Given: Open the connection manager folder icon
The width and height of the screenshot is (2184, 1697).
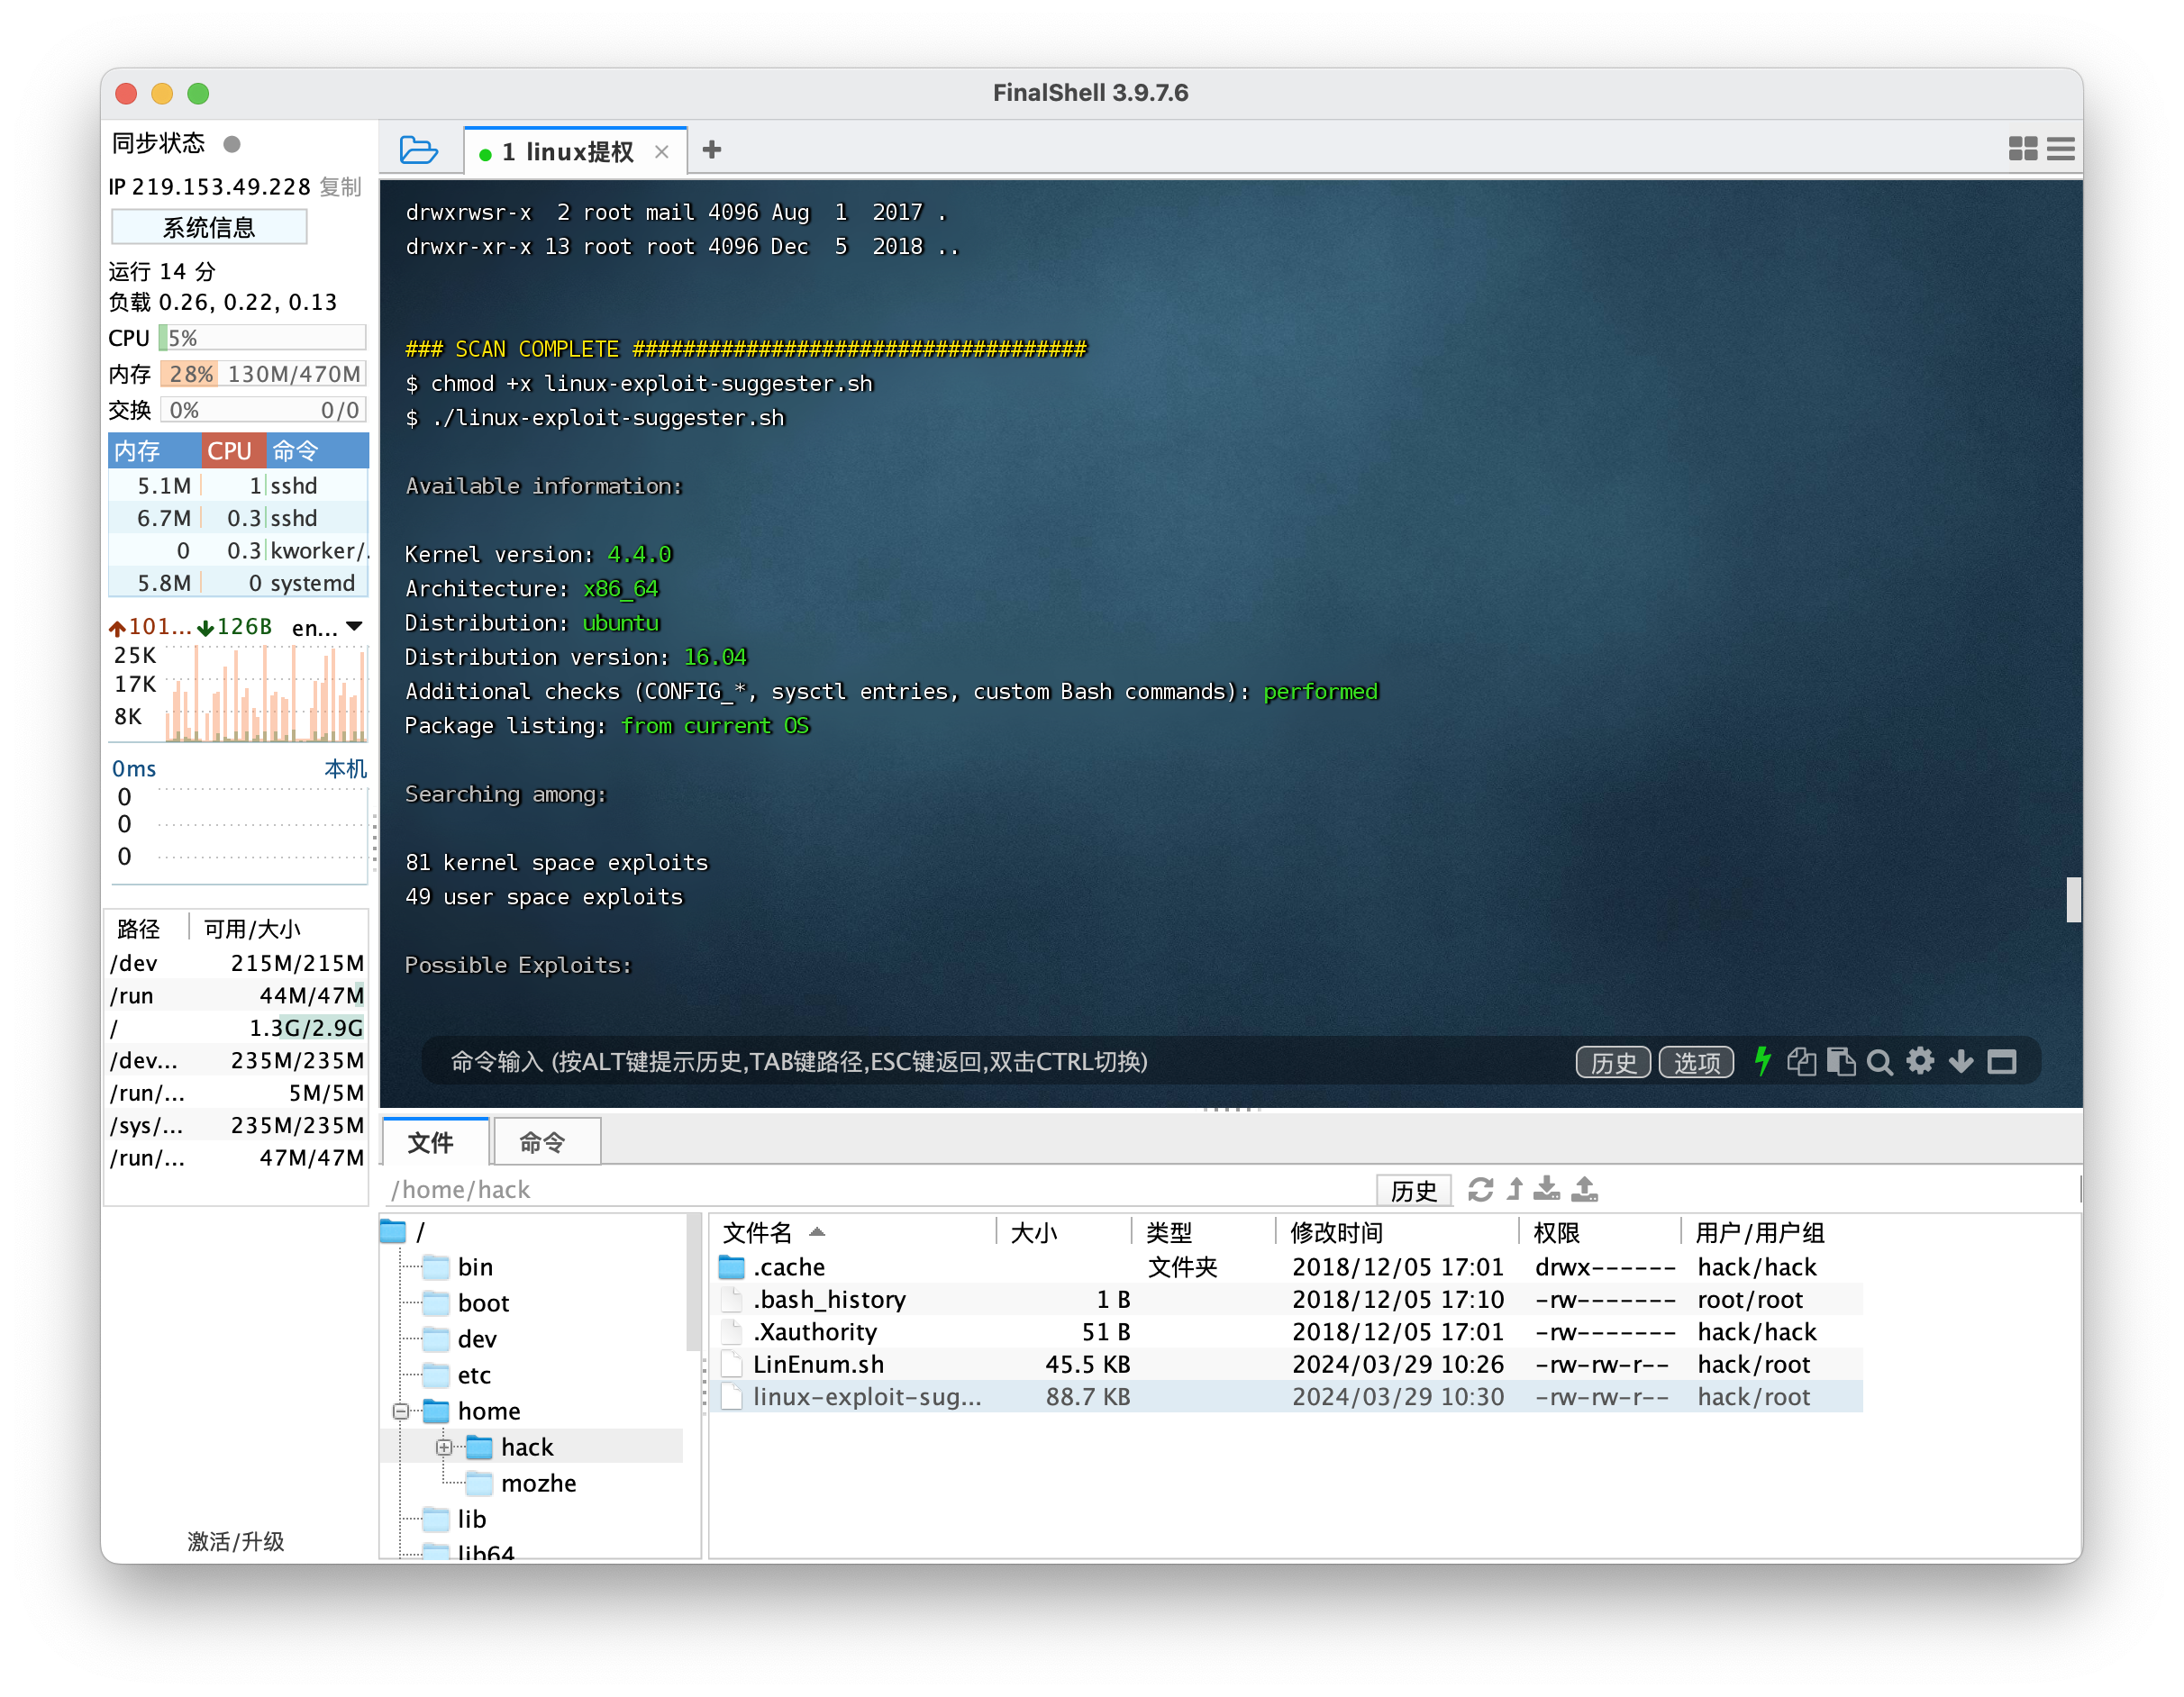Looking at the screenshot, I should pos(418,150).
